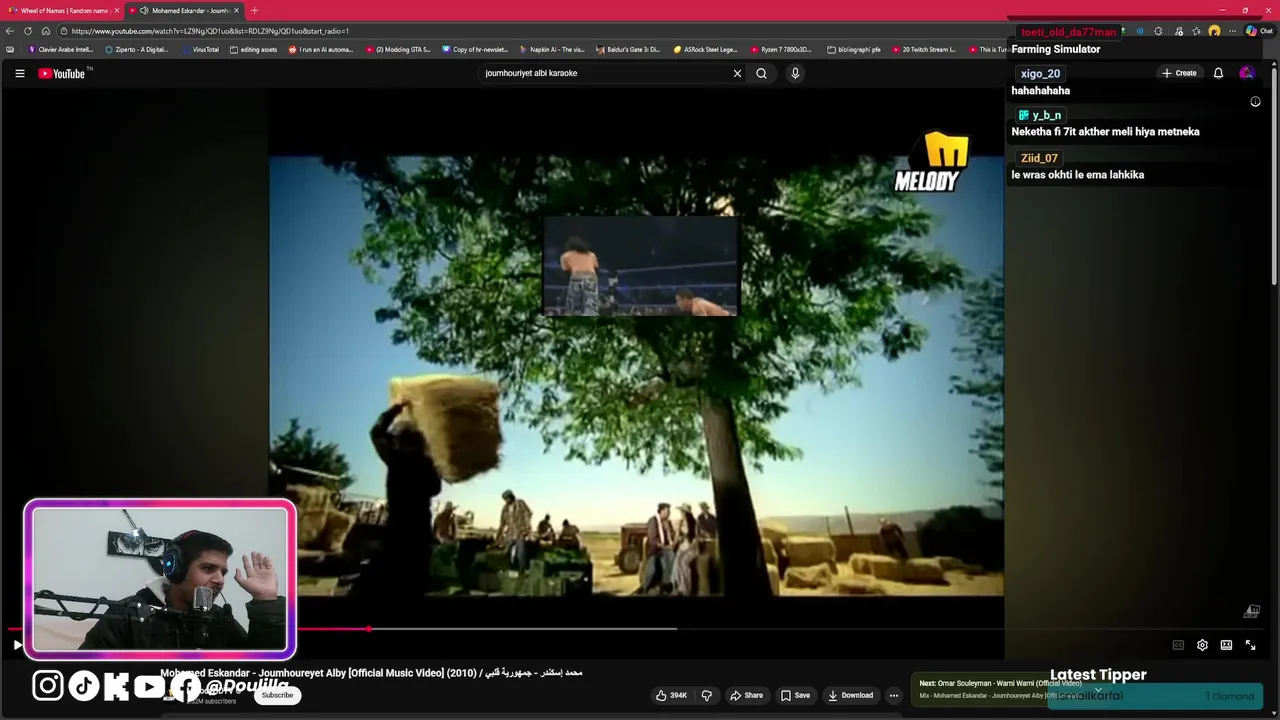Open a new browser tab
The height and width of the screenshot is (720, 1280).
(254, 10)
